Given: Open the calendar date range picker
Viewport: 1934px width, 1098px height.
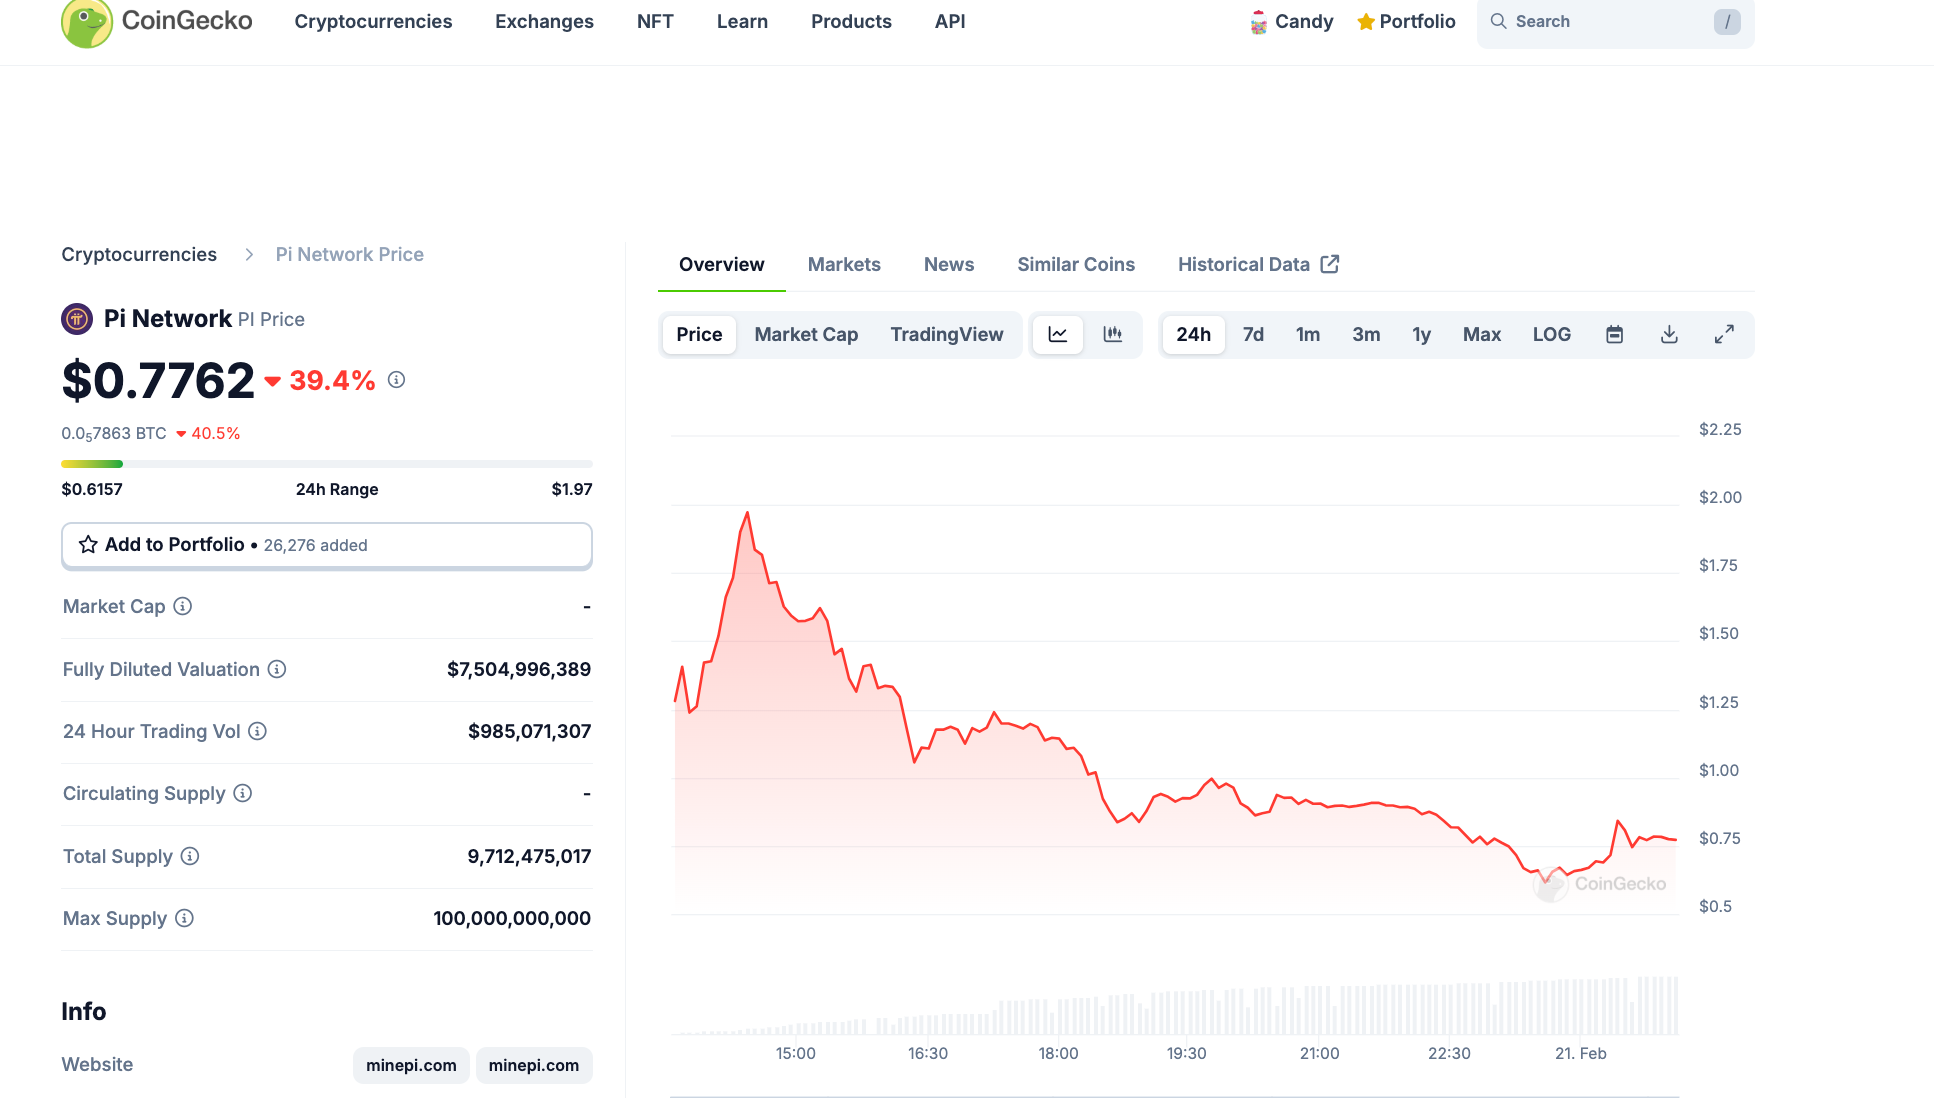Looking at the screenshot, I should pos(1614,334).
